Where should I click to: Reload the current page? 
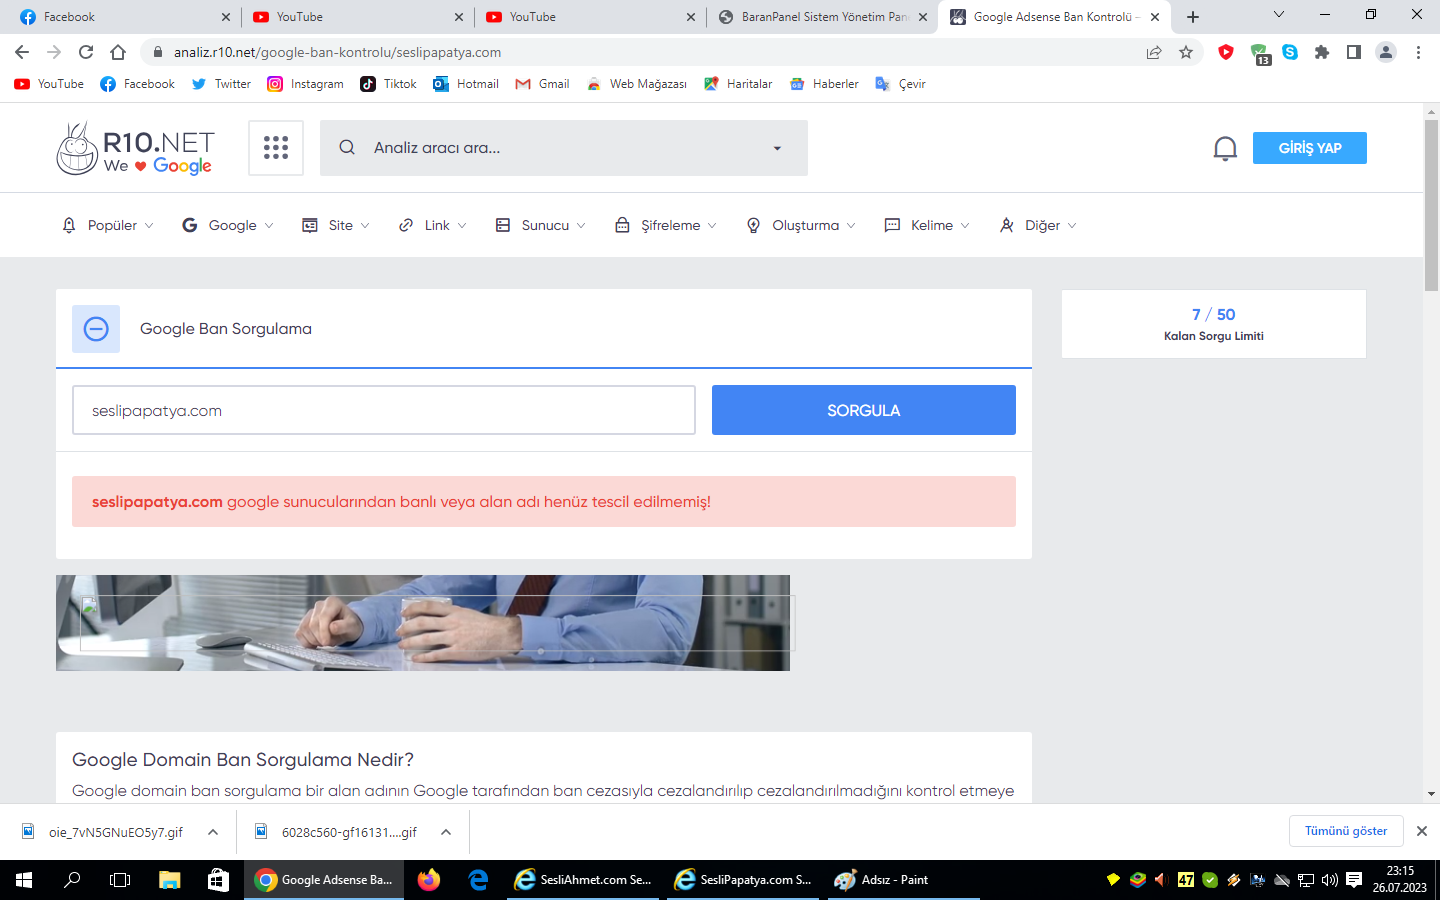pyautogui.click(x=86, y=52)
